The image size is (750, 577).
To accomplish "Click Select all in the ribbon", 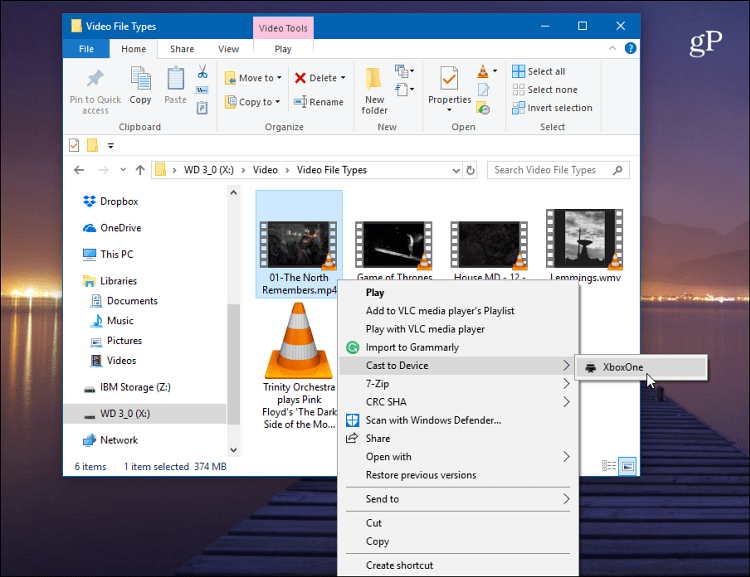I will click(x=539, y=71).
